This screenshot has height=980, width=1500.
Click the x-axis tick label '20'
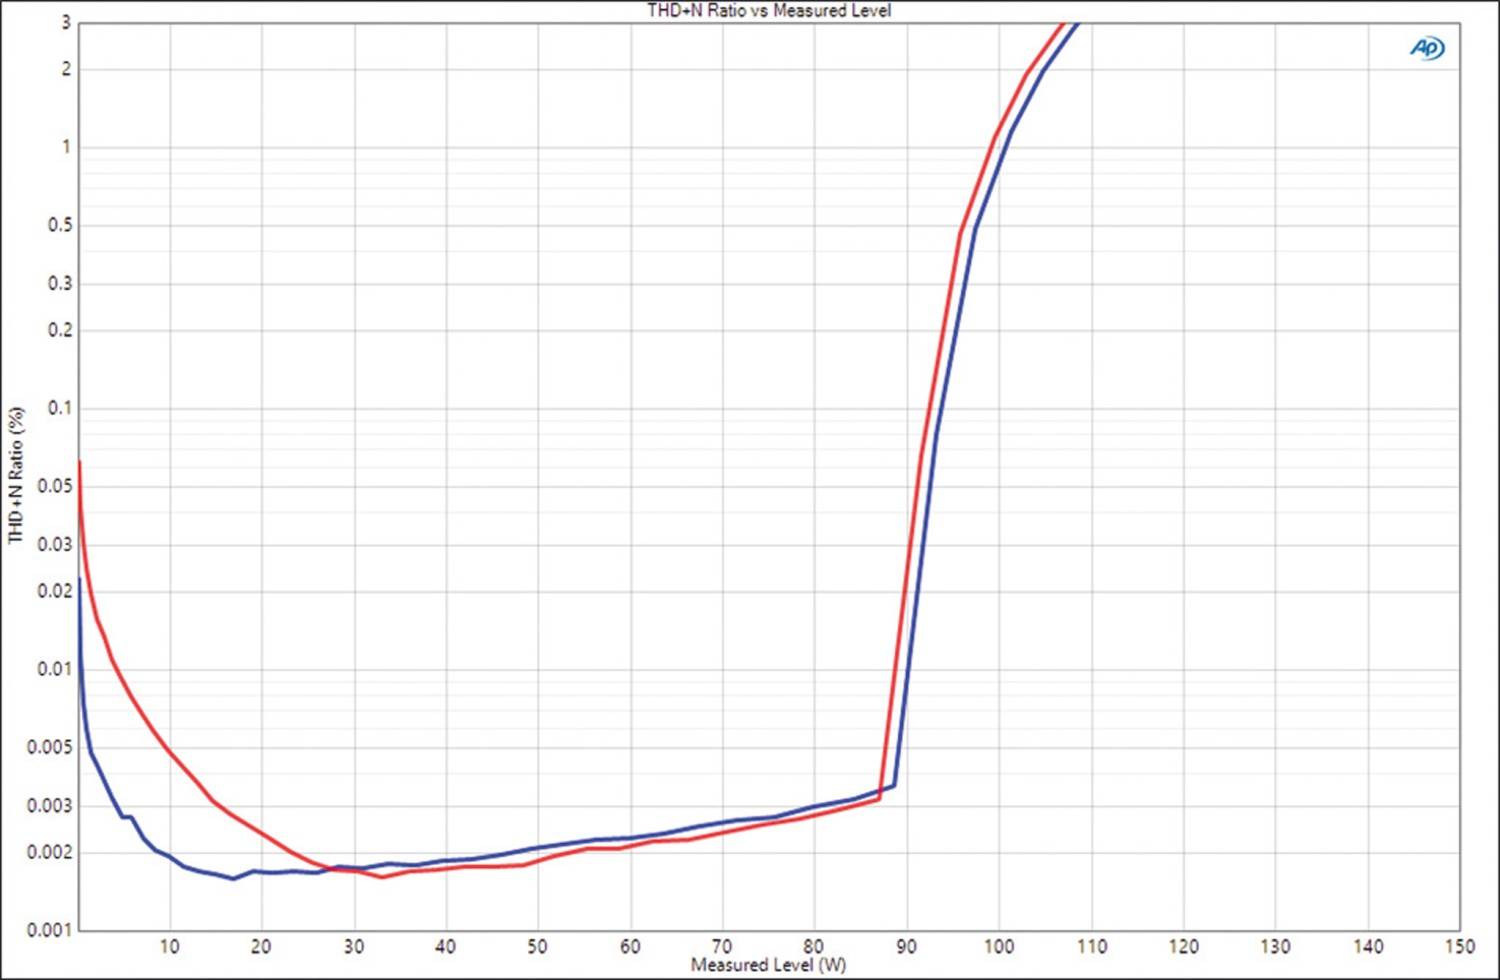click(261, 946)
